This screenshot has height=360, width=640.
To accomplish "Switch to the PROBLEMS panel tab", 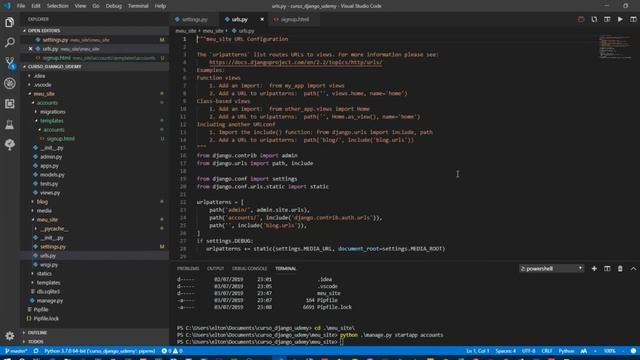I will (x=188, y=269).
